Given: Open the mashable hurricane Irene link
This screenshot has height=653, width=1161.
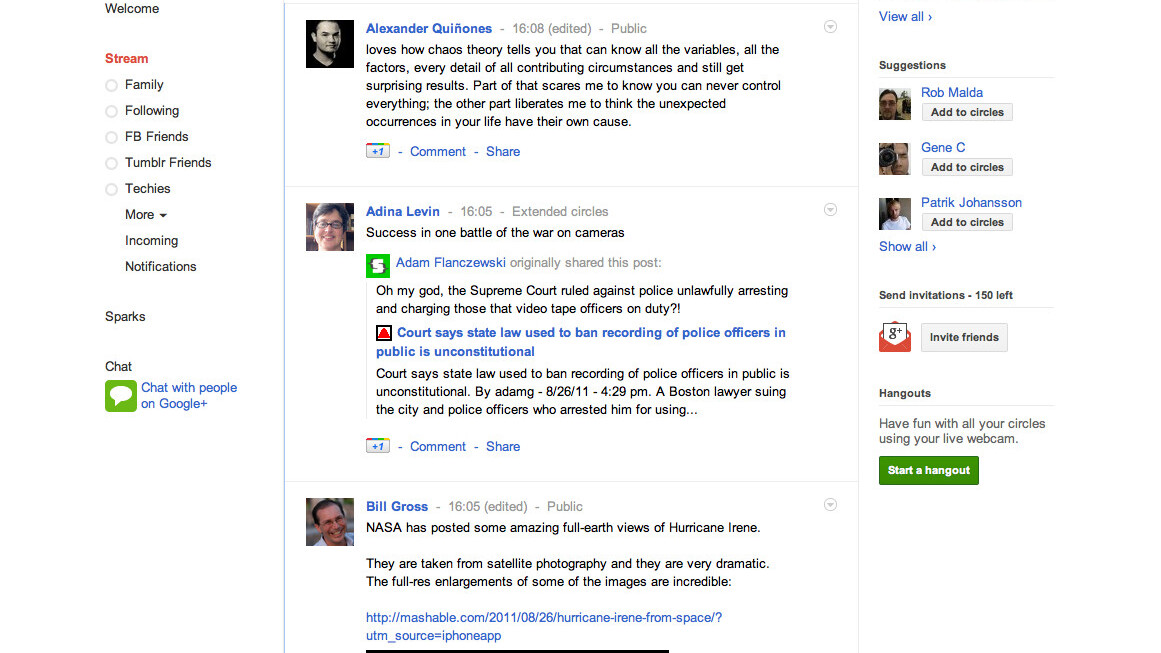Looking at the screenshot, I should click(x=543, y=618).
